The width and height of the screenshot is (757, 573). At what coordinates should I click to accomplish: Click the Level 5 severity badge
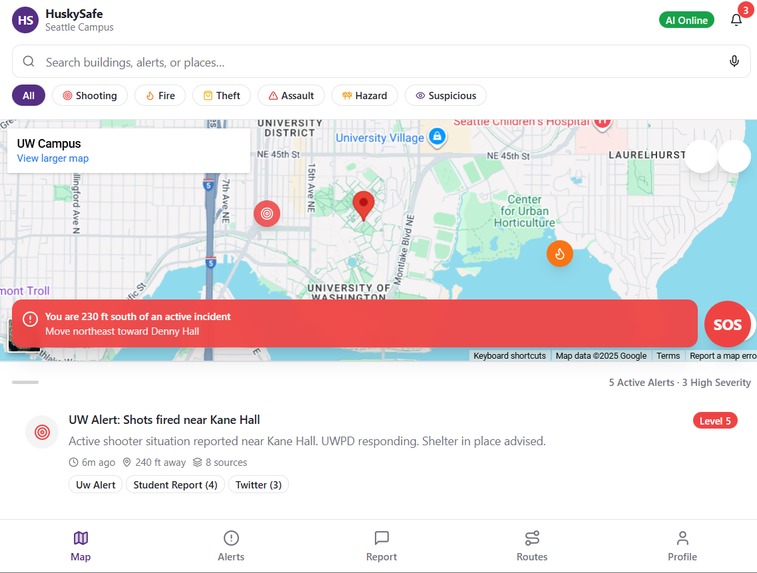point(715,421)
